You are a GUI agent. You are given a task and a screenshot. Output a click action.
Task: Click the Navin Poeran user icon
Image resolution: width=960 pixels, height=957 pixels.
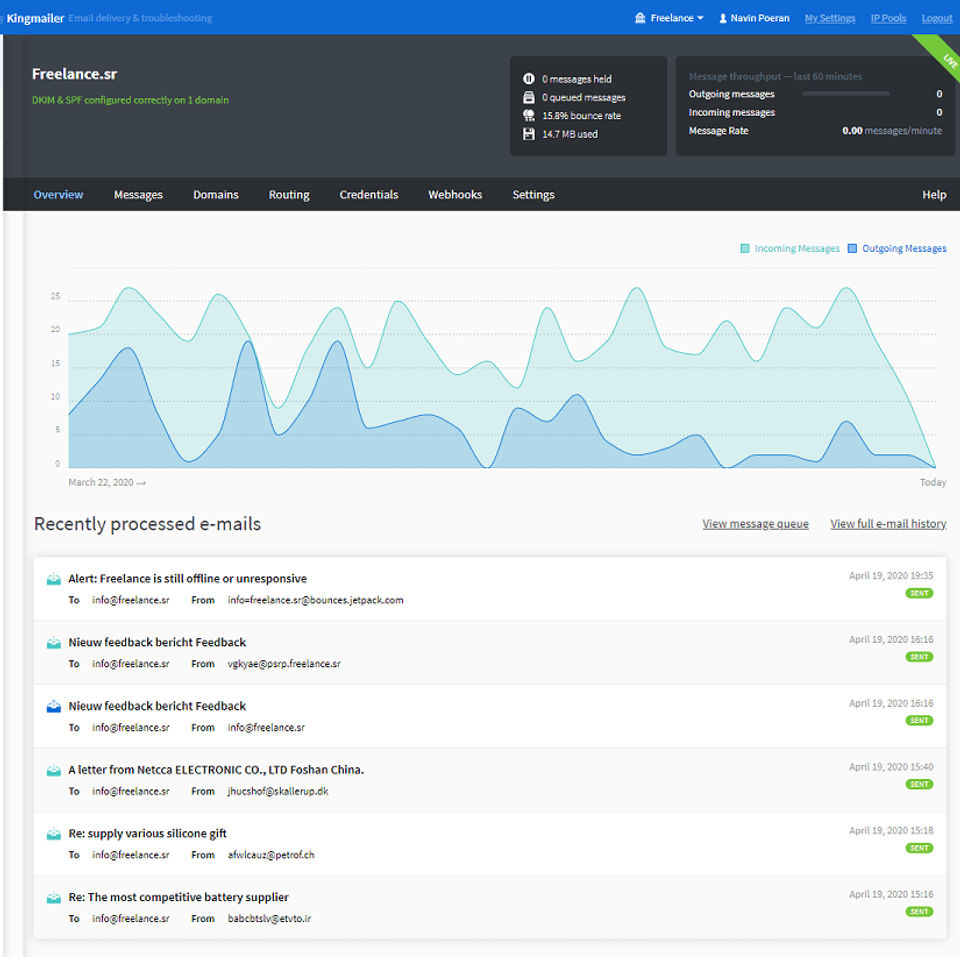723,18
